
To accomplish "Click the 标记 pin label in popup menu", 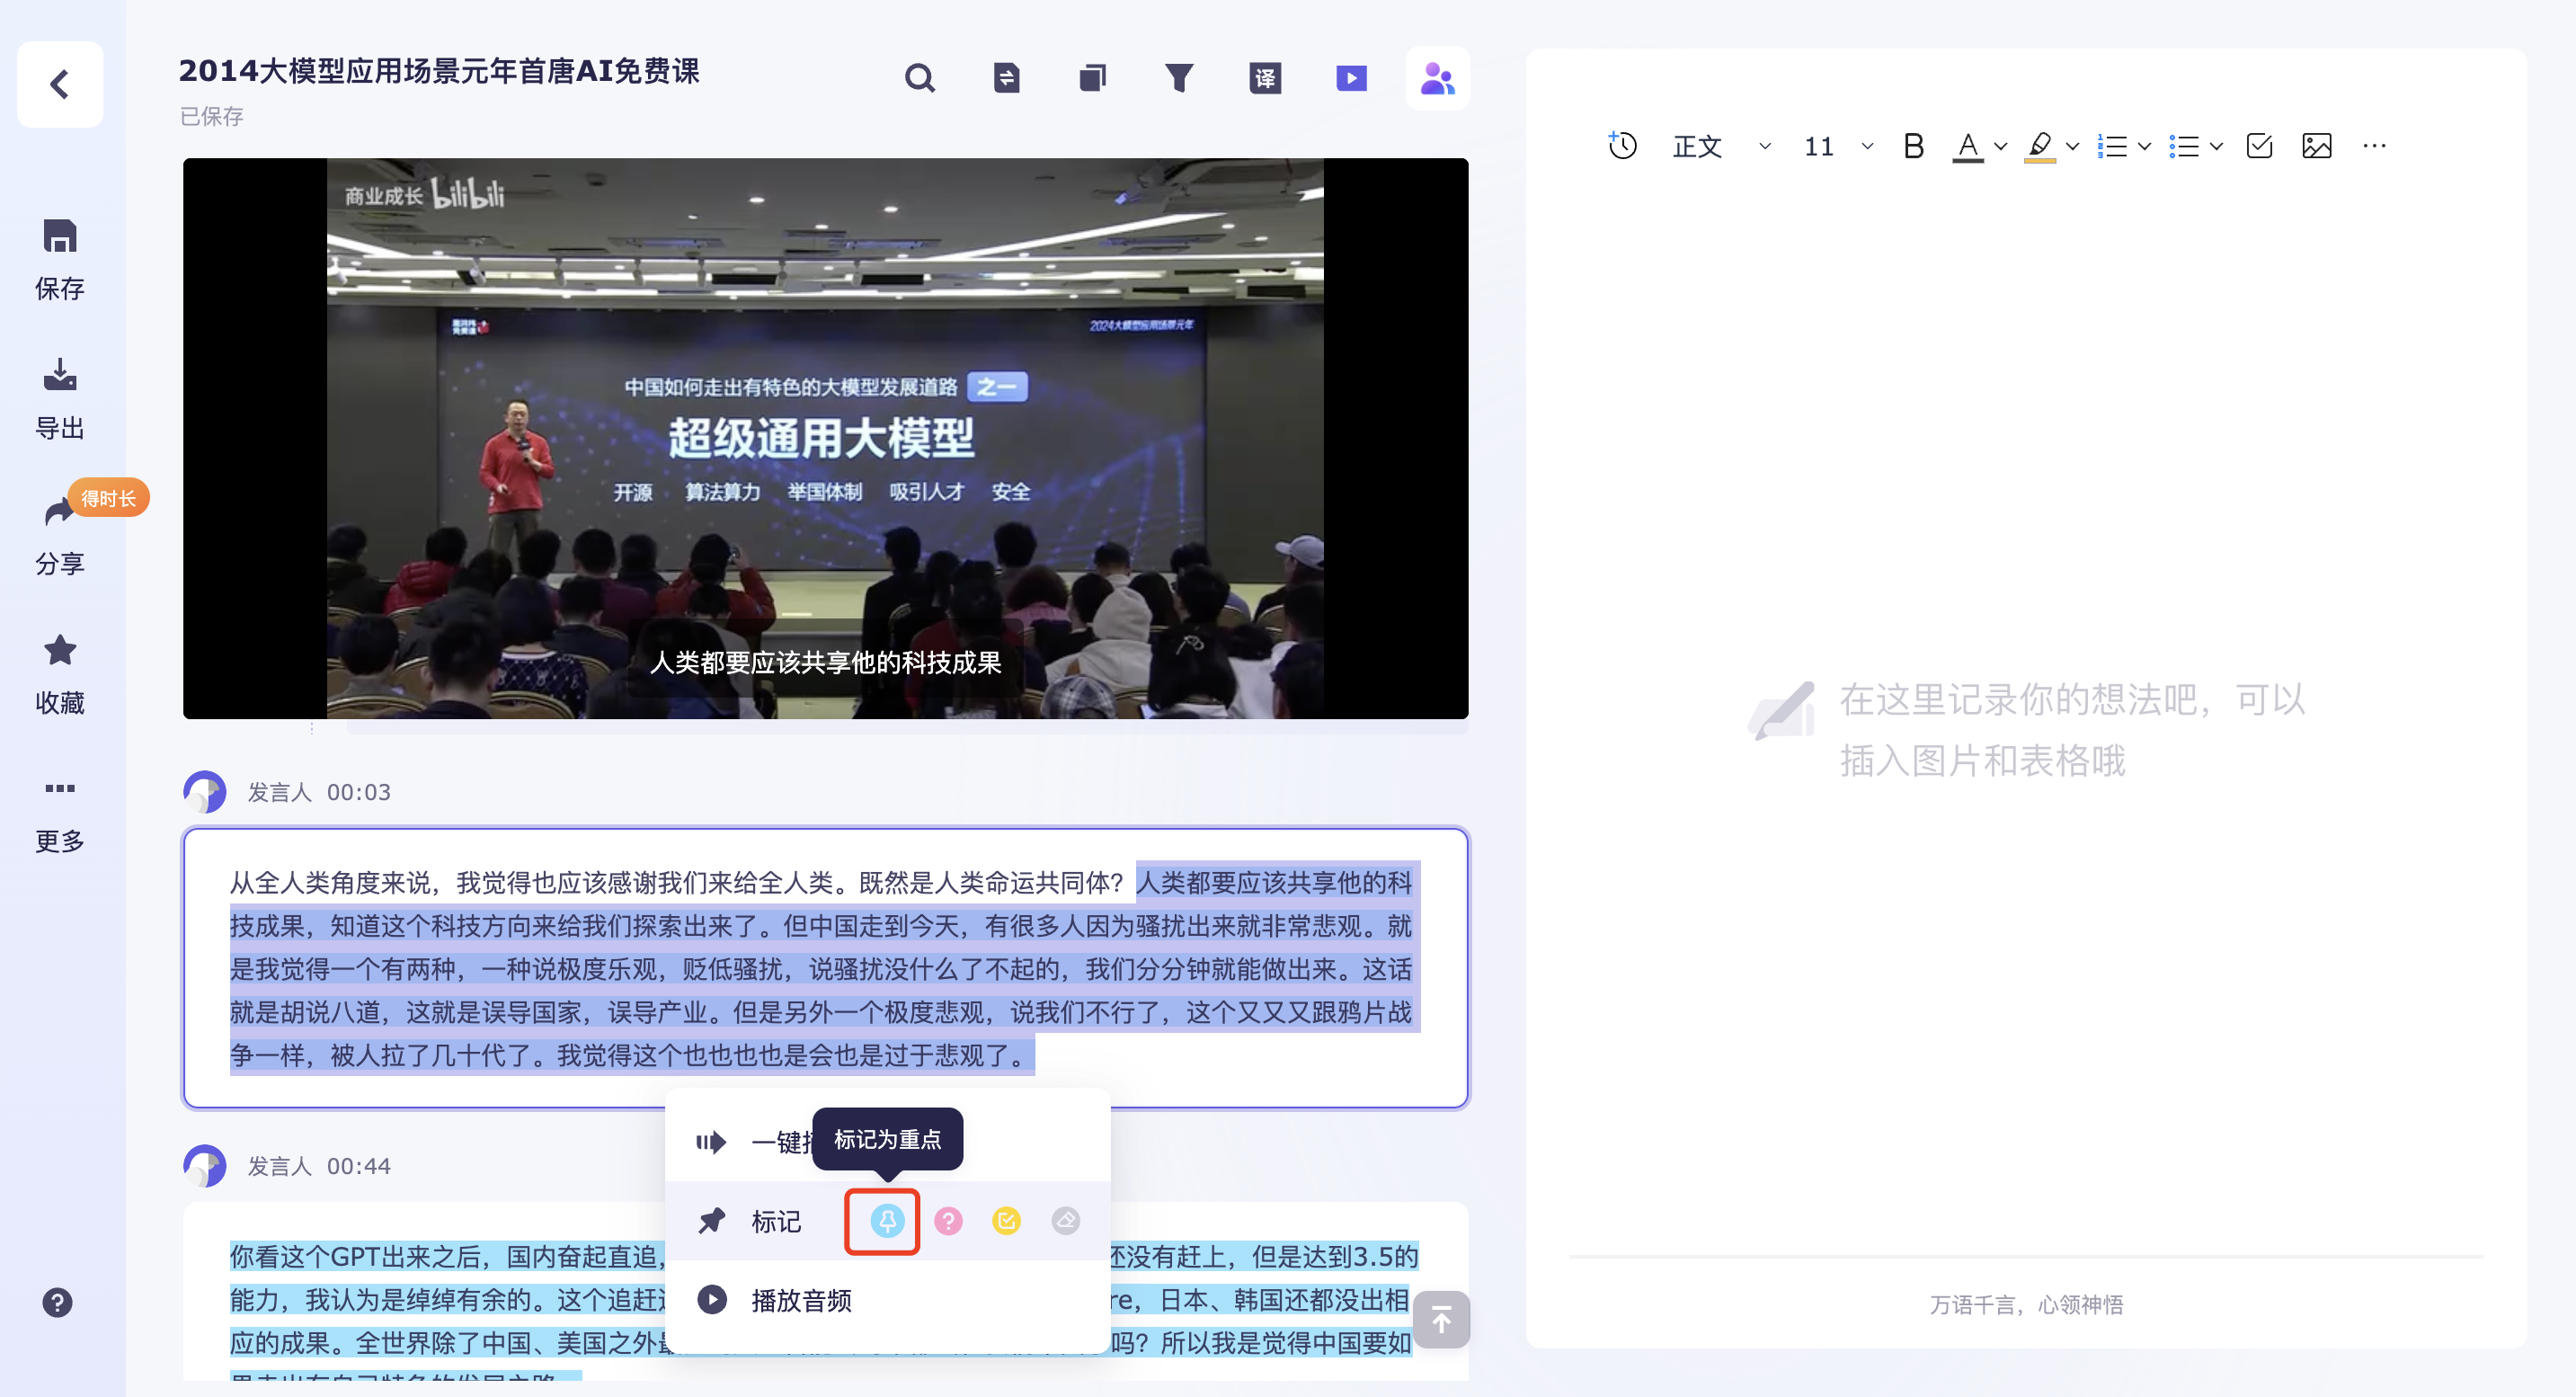I will (x=776, y=1222).
